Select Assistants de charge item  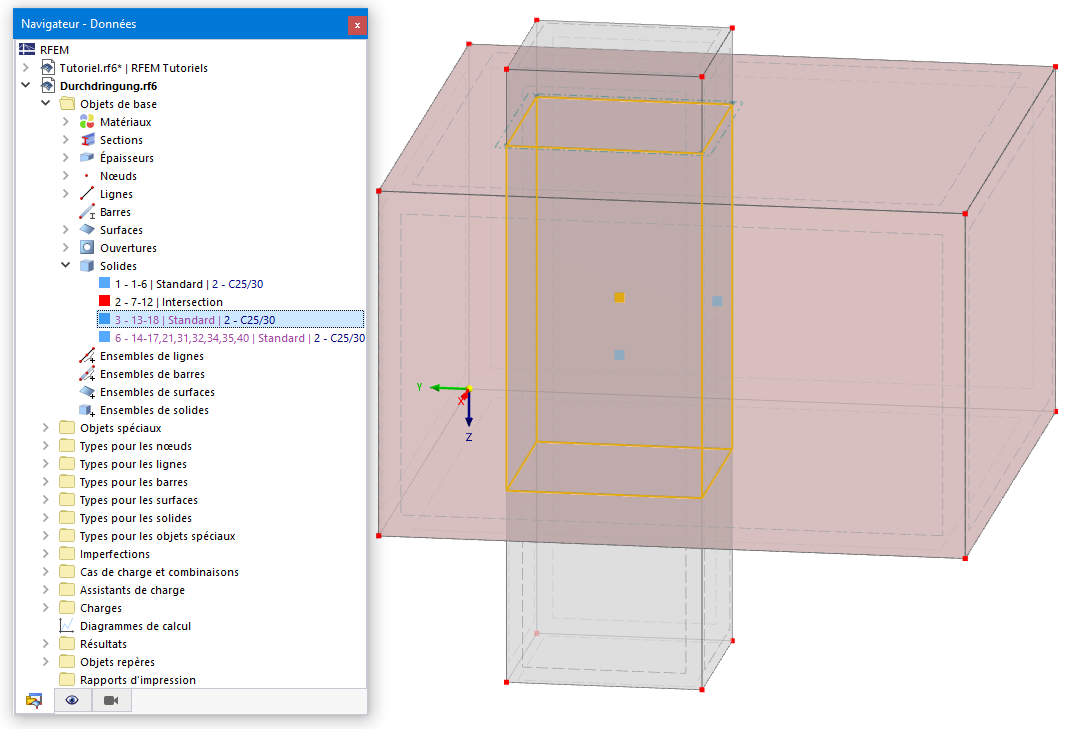pos(132,590)
